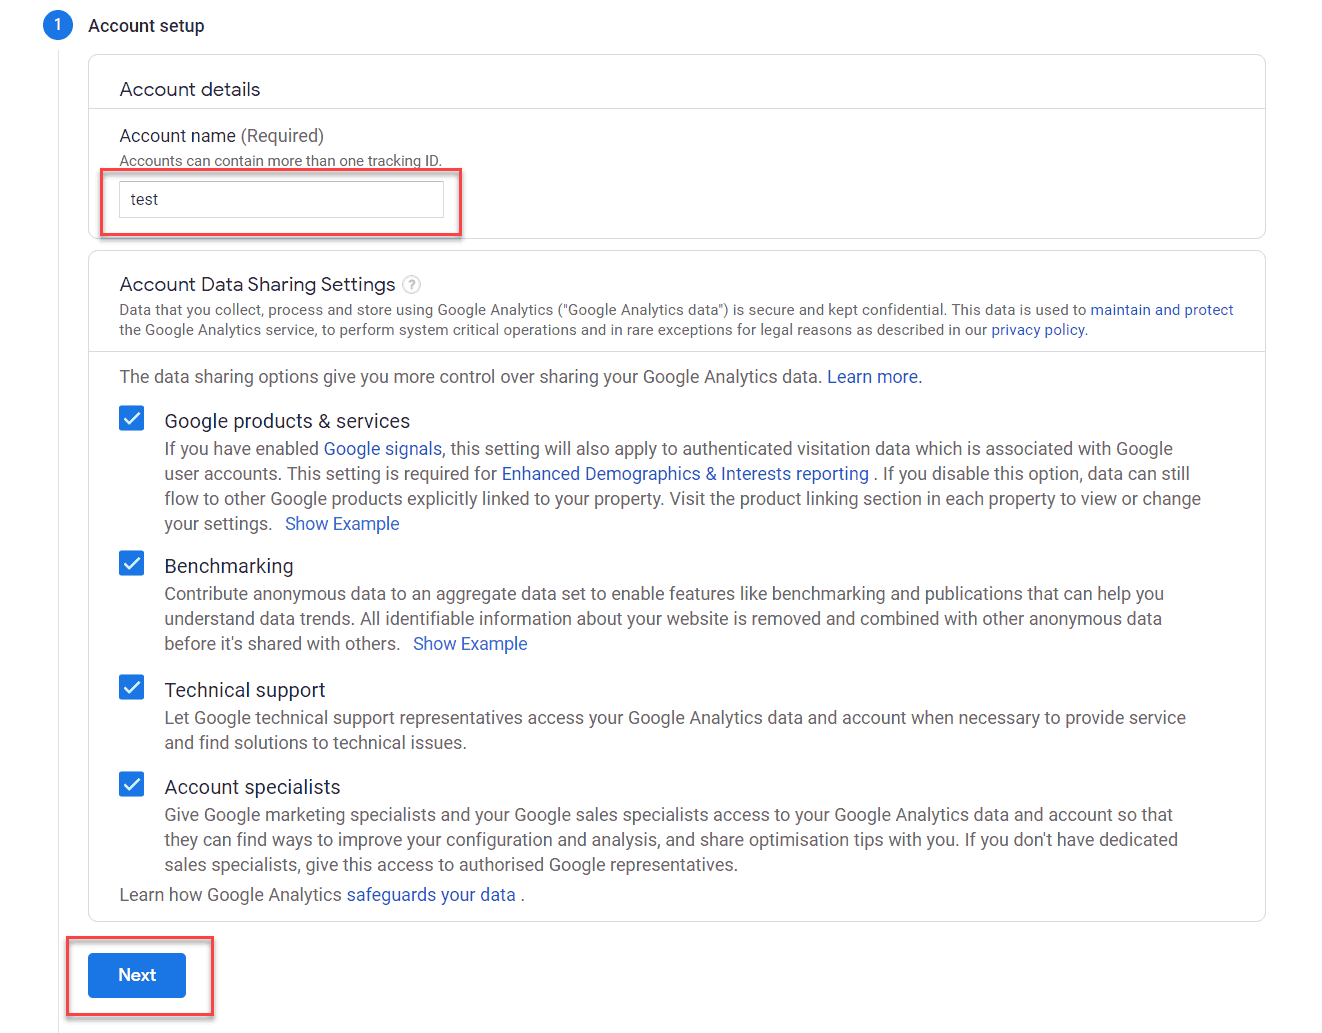This screenshot has width=1322, height=1033.
Task: Open the Google signals link
Action: coord(382,449)
